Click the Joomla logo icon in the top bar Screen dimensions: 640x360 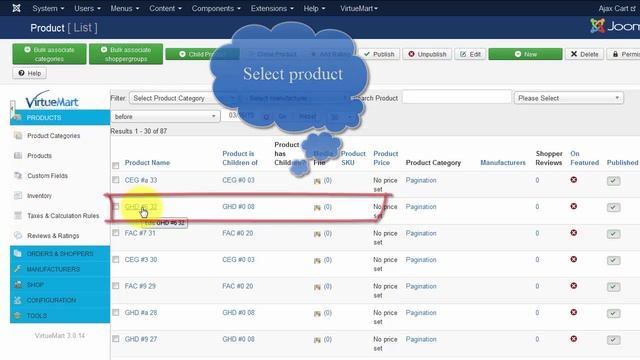pos(16,8)
